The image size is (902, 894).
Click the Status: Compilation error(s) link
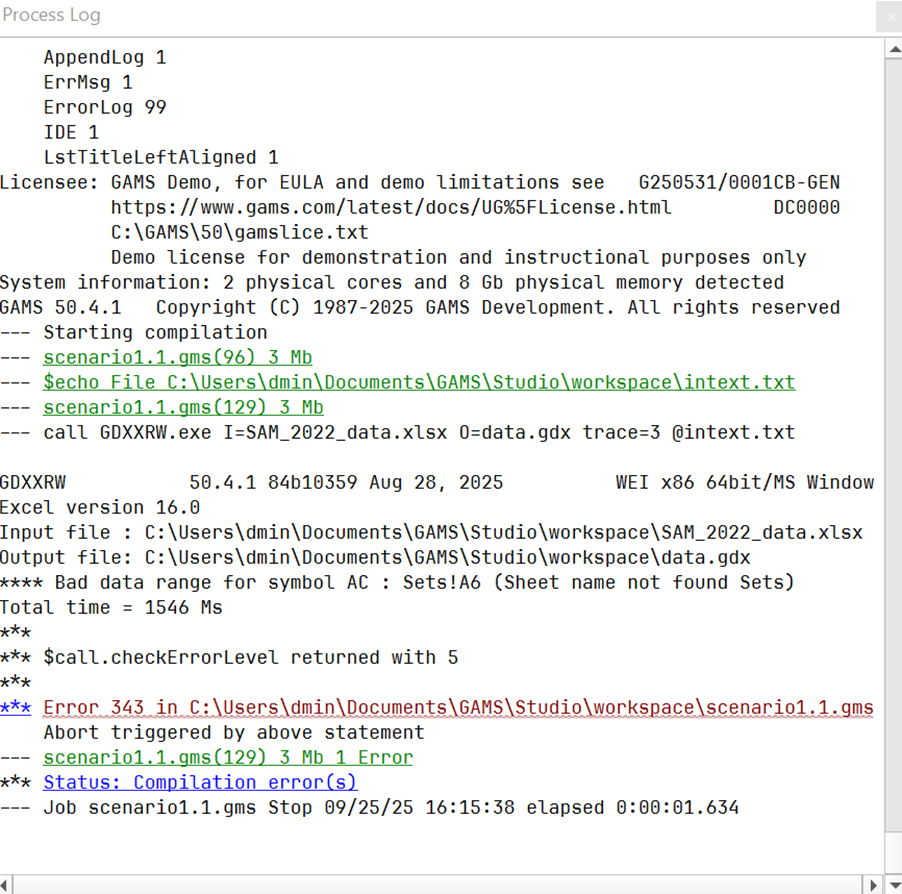click(200, 783)
